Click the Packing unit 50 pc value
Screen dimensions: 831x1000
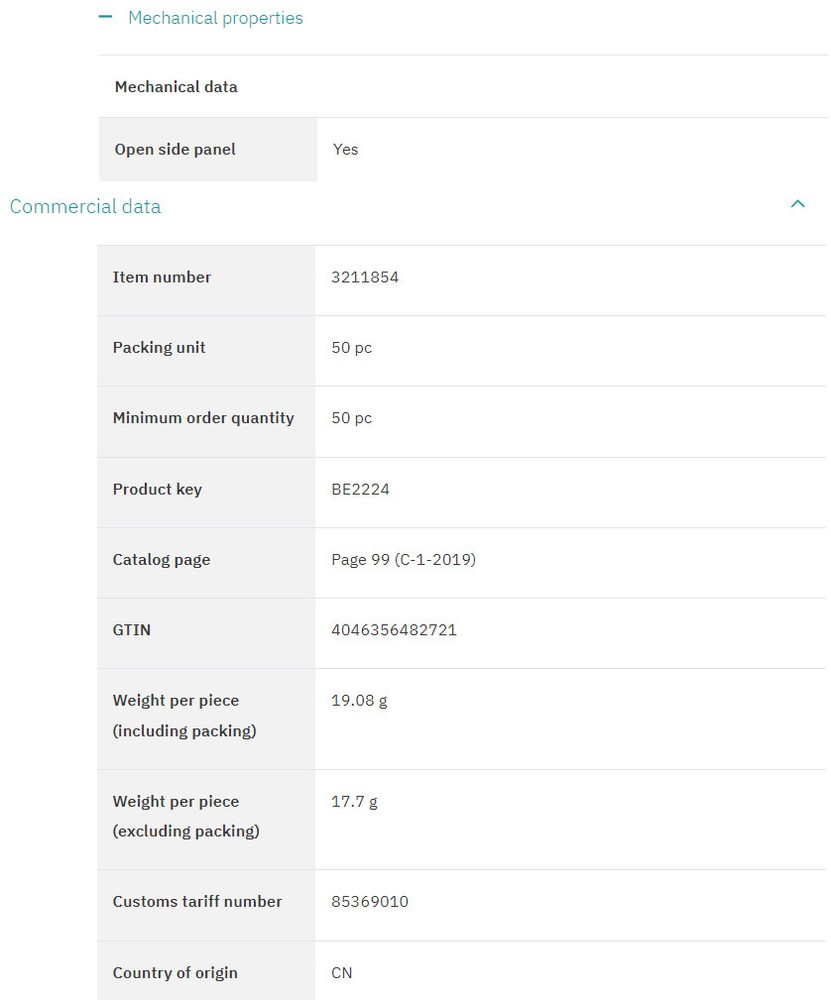351,348
